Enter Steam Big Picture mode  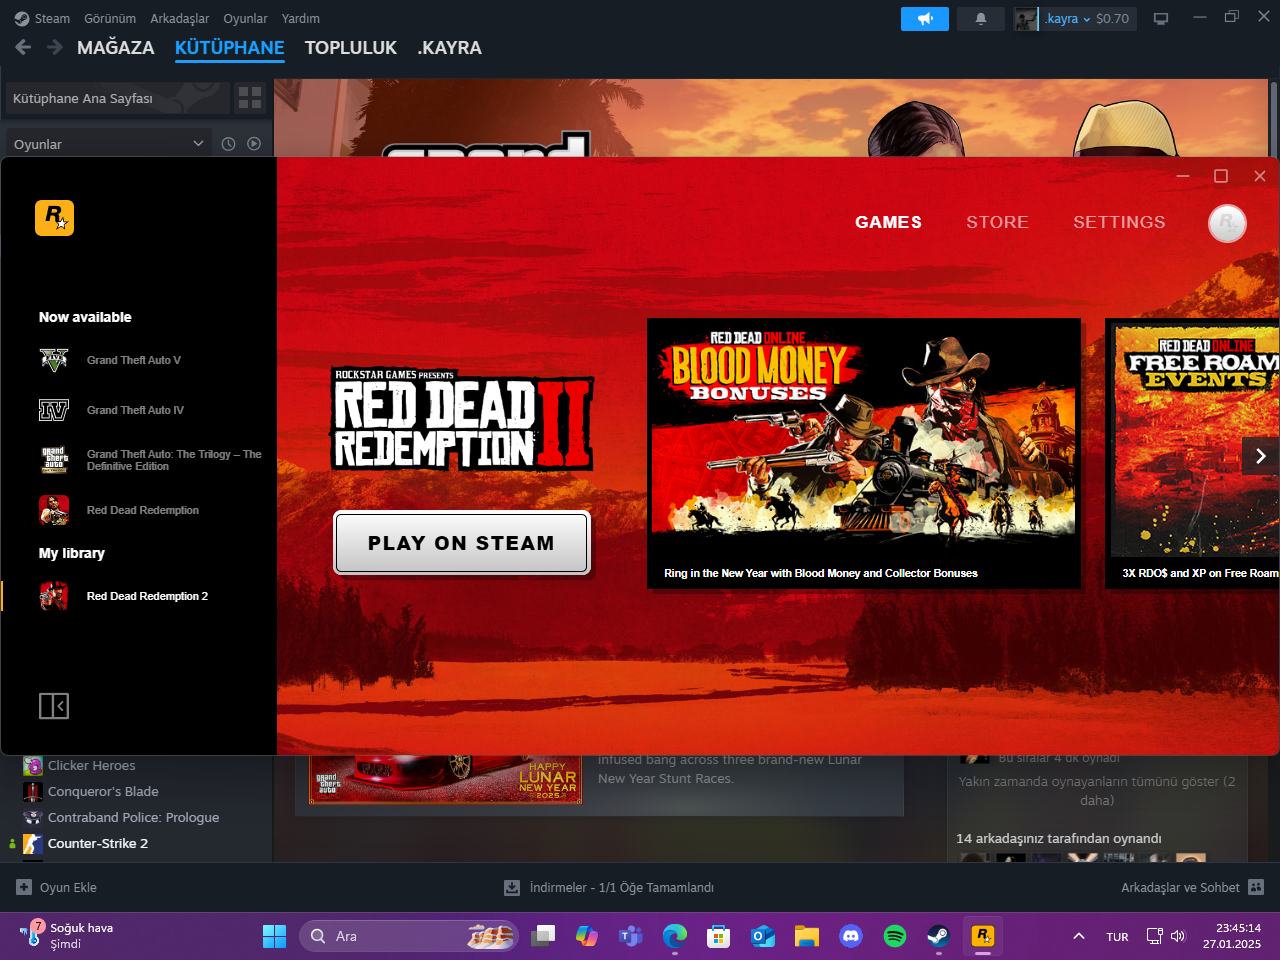tap(1161, 19)
